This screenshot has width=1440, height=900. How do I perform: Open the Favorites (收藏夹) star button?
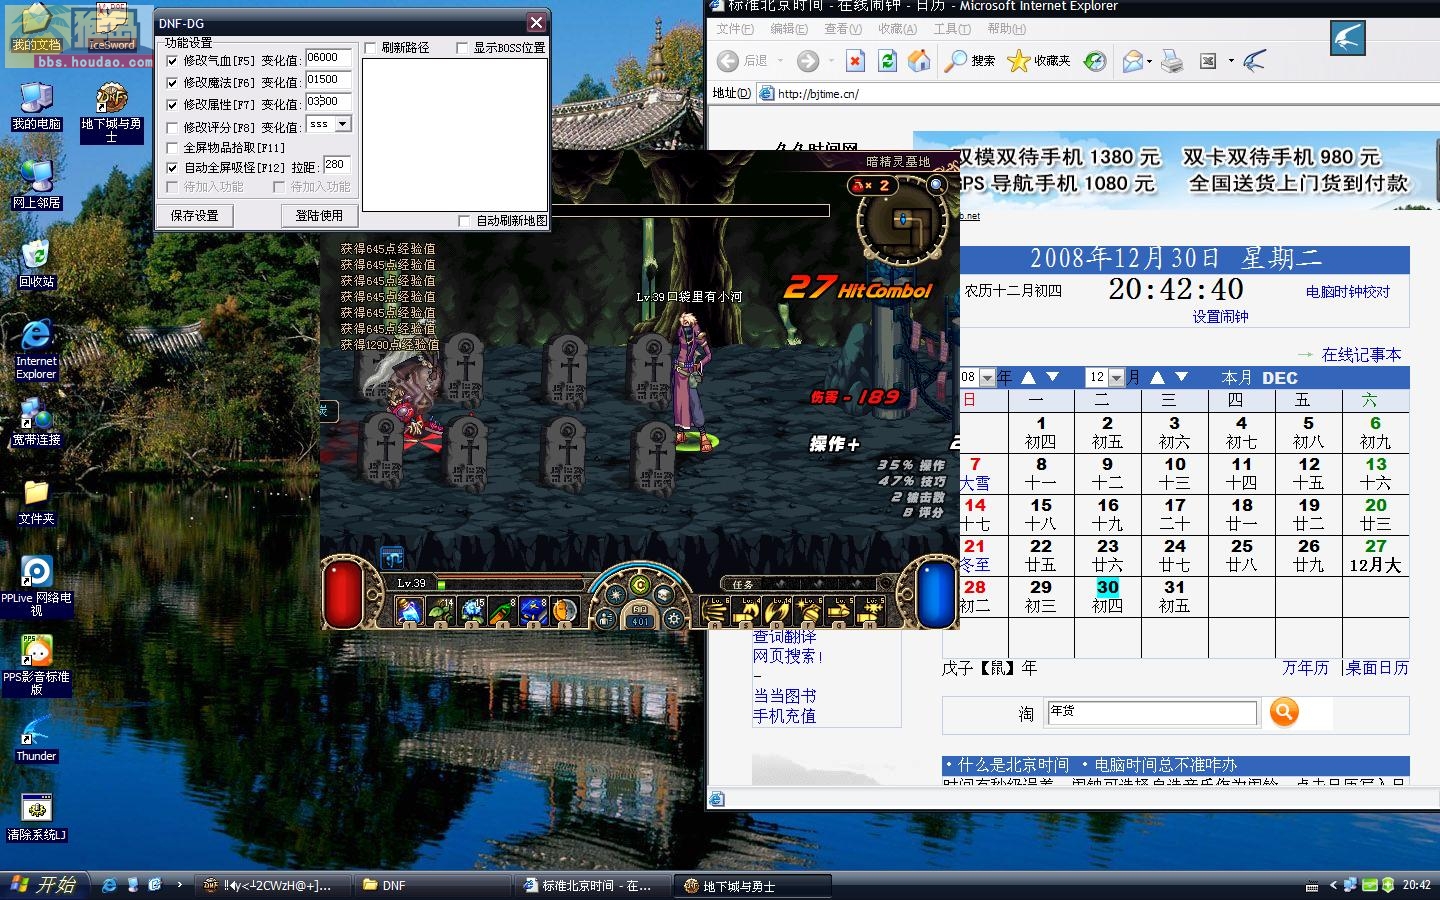coord(1038,61)
